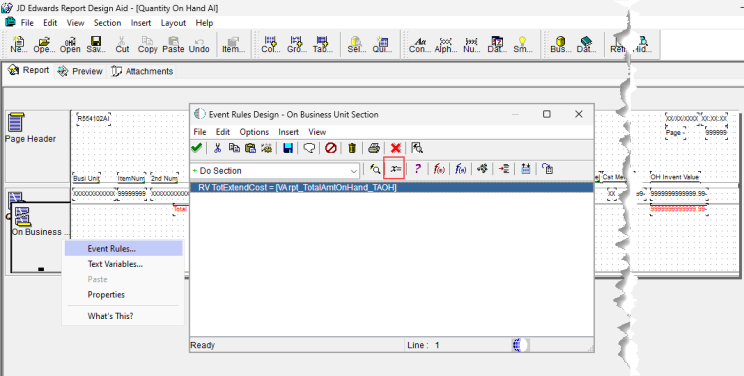744x376 pixels.
Task: Click the trash can Delete icon
Action: point(352,148)
